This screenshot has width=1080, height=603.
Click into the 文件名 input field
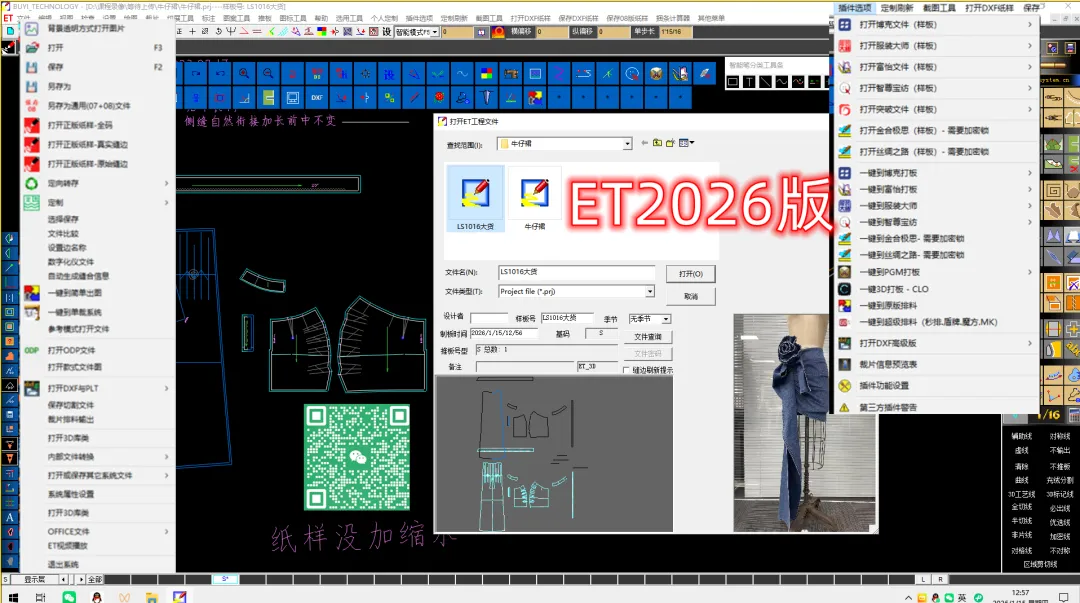click(576, 272)
